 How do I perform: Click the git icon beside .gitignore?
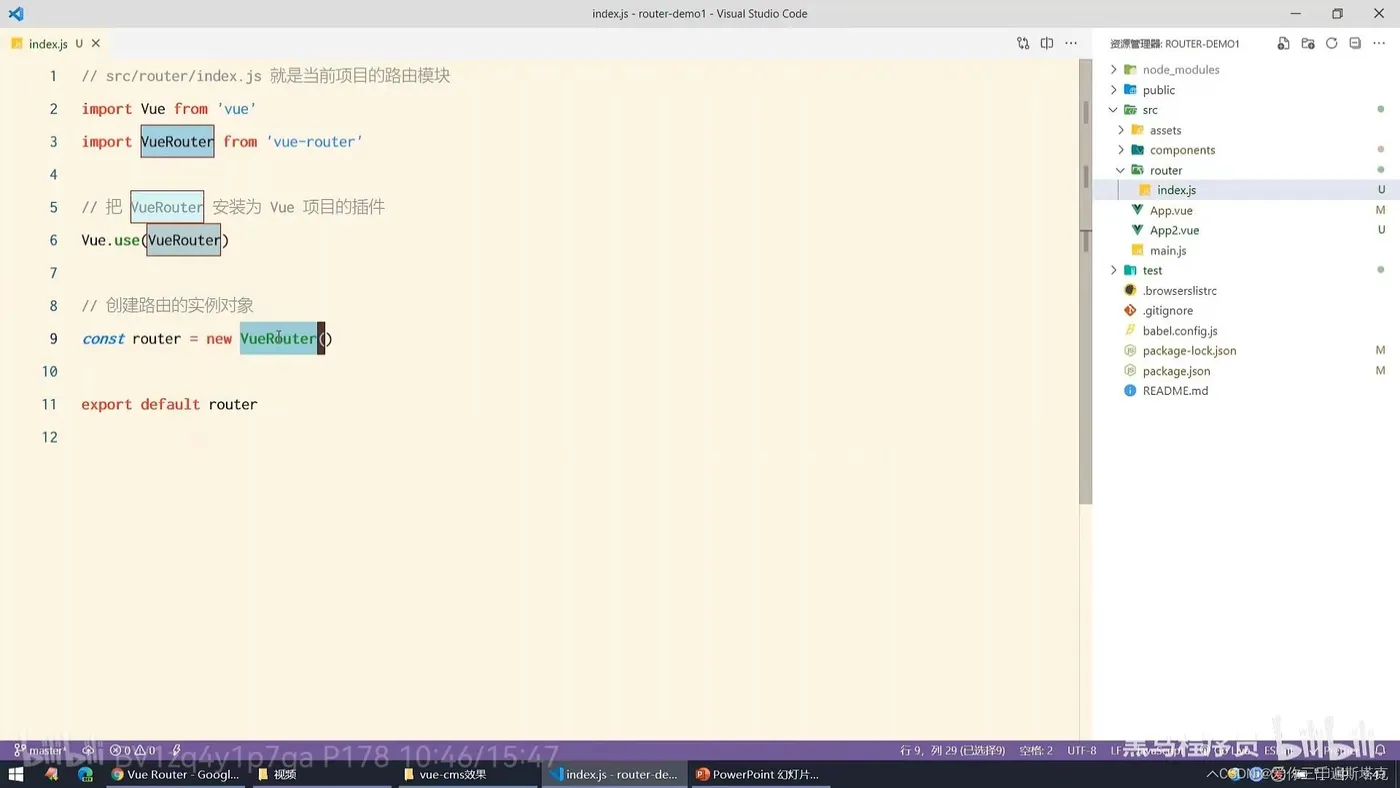click(x=1130, y=310)
